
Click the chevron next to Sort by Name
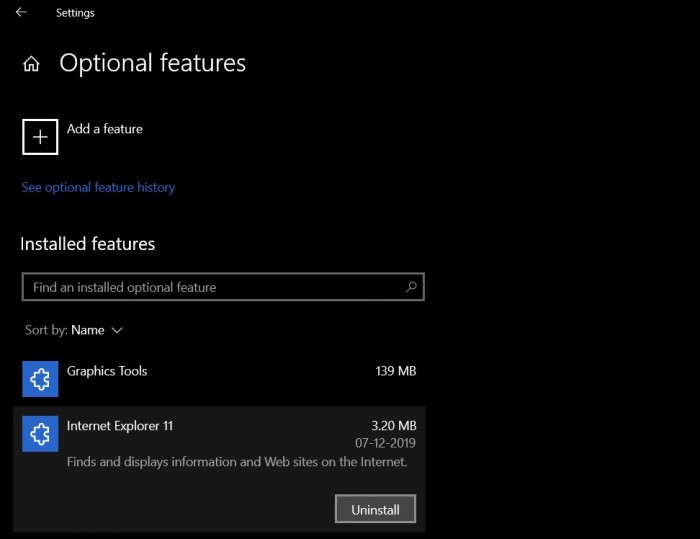click(118, 330)
